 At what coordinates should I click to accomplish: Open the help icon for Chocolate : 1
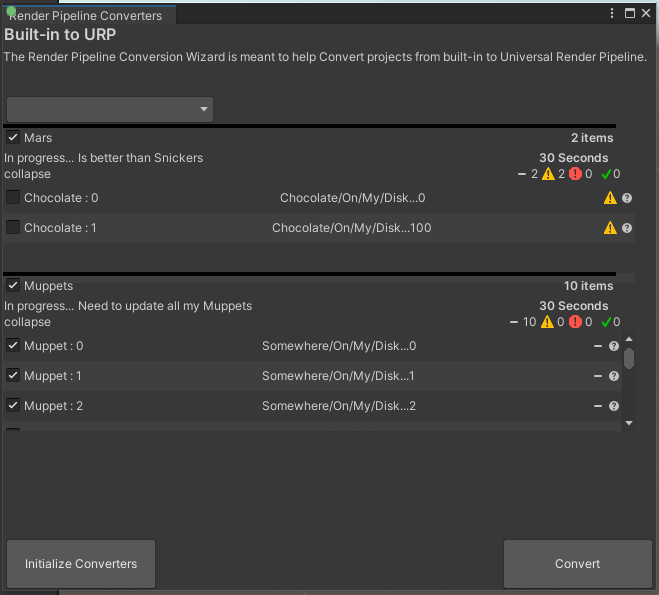(627, 228)
